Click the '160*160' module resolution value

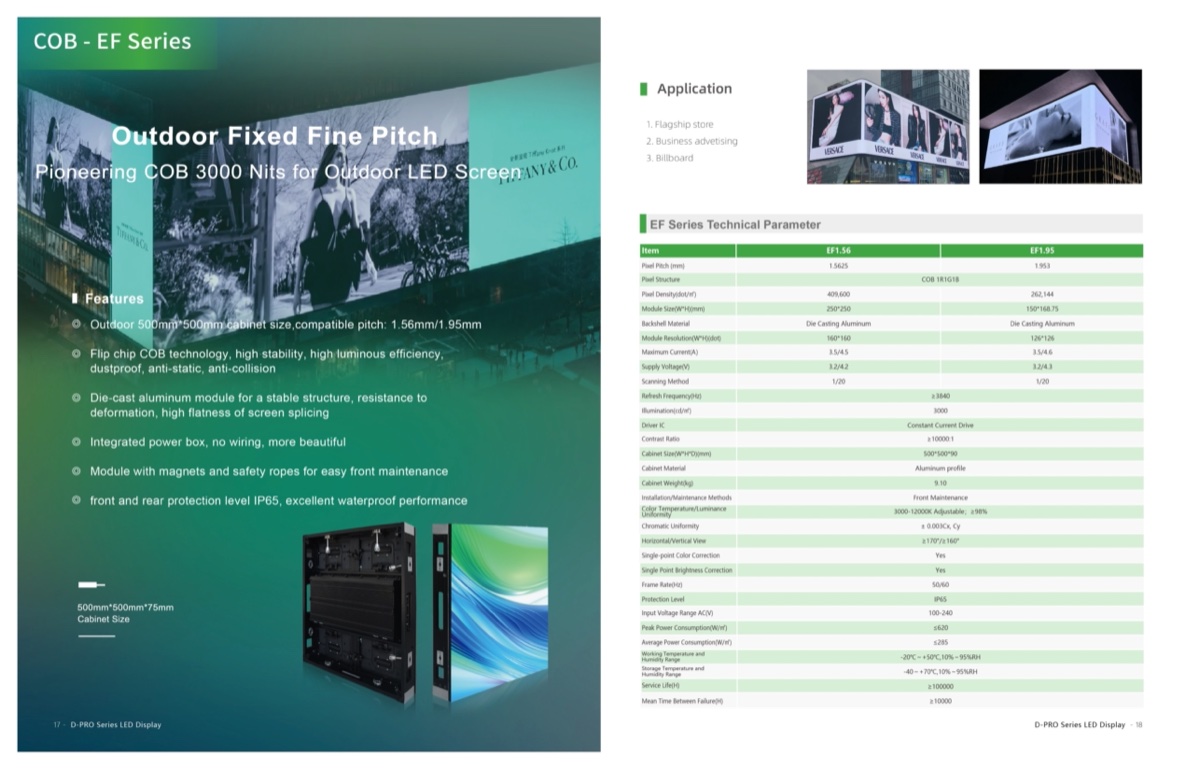pyautogui.click(x=838, y=338)
